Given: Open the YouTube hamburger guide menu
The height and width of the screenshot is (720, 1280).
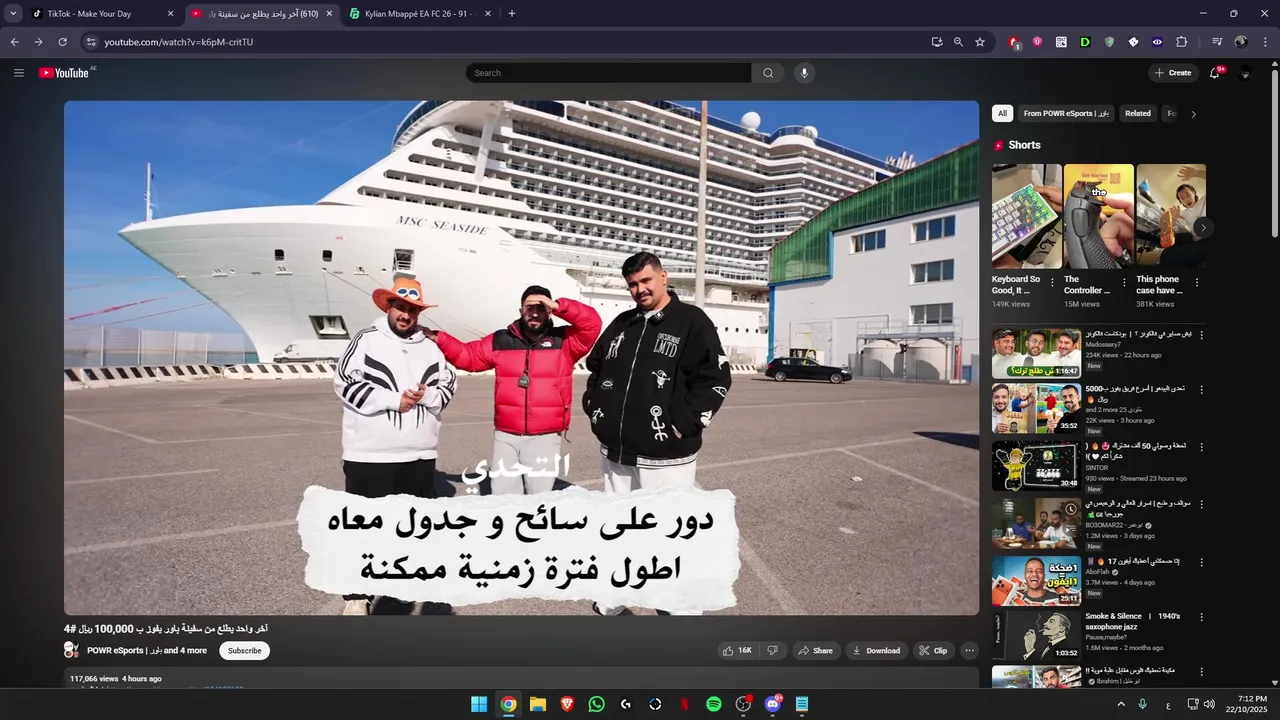Looking at the screenshot, I should [18, 73].
